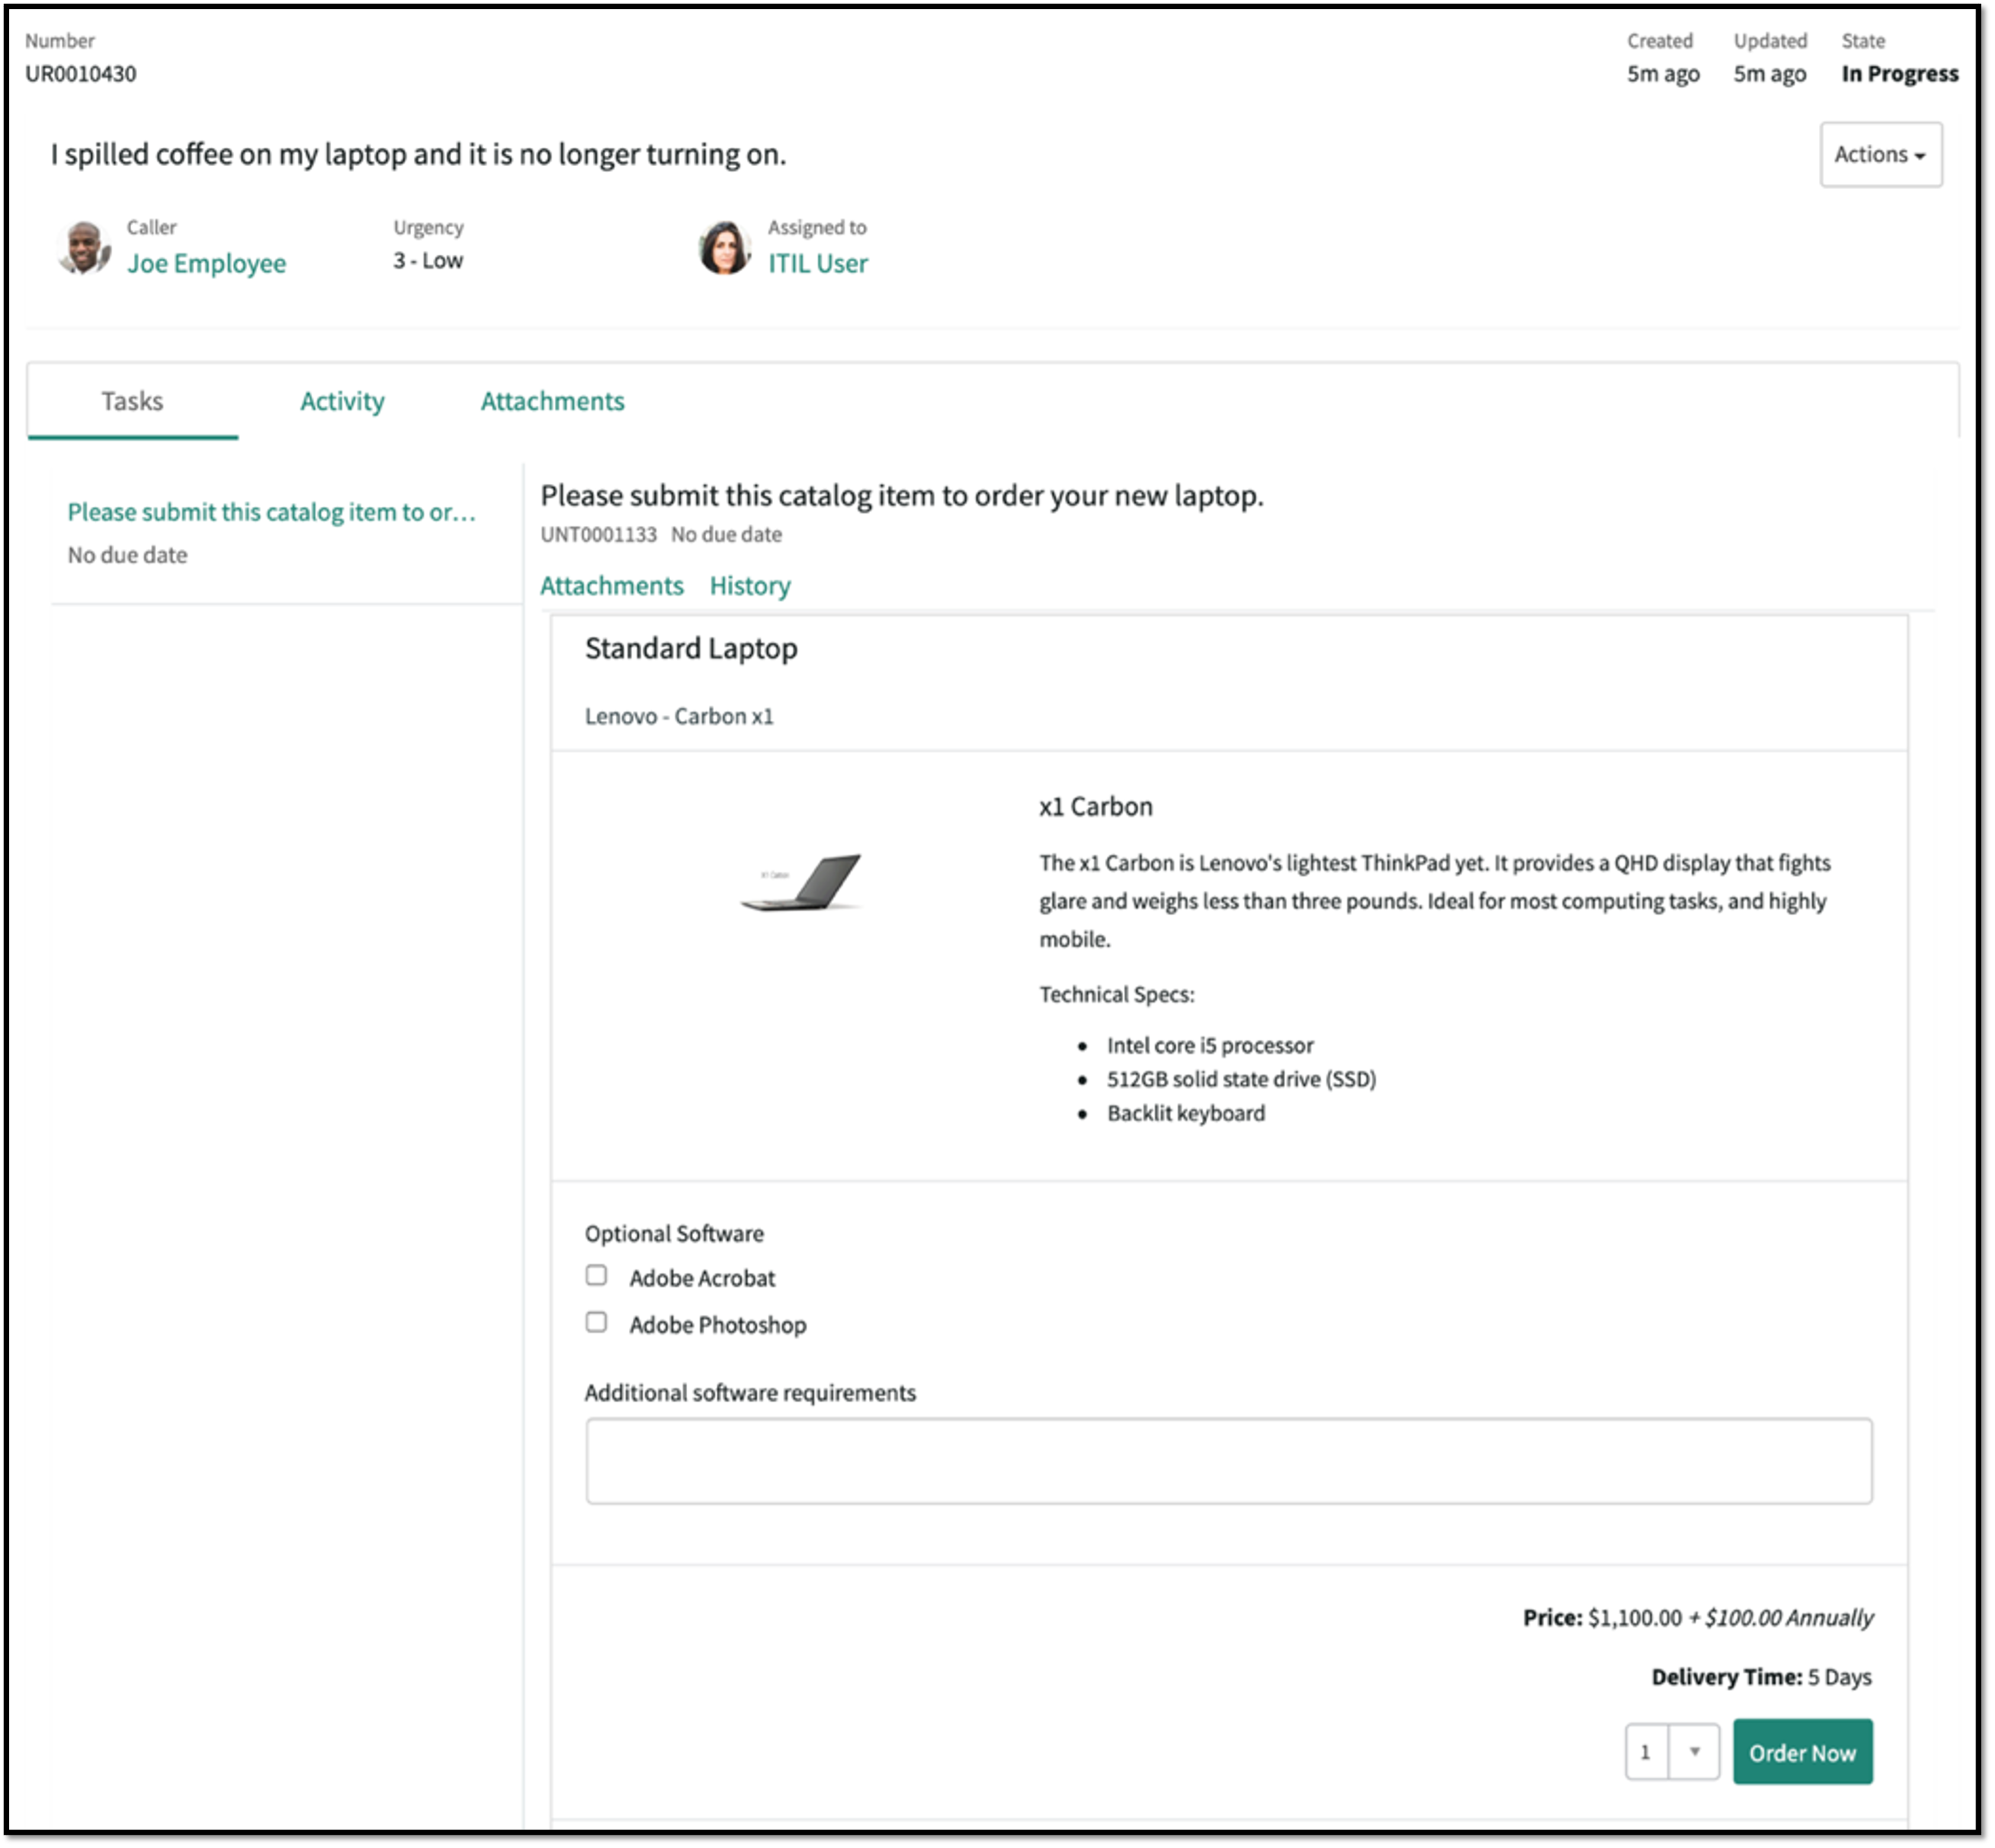
Task: Check the Adobe Photoshop option
Action: [x=596, y=1322]
